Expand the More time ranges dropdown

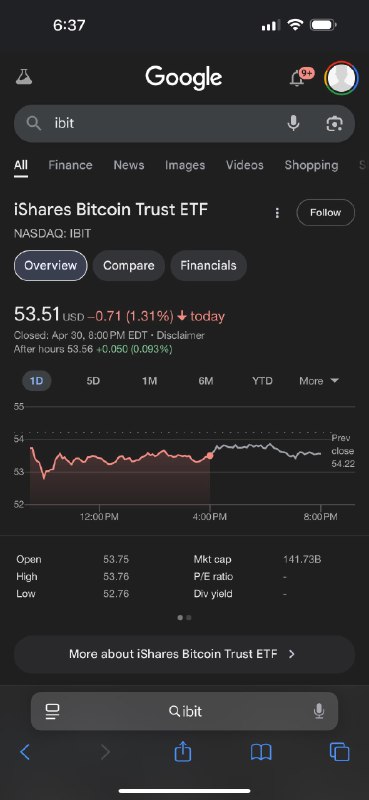coord(319,381)
